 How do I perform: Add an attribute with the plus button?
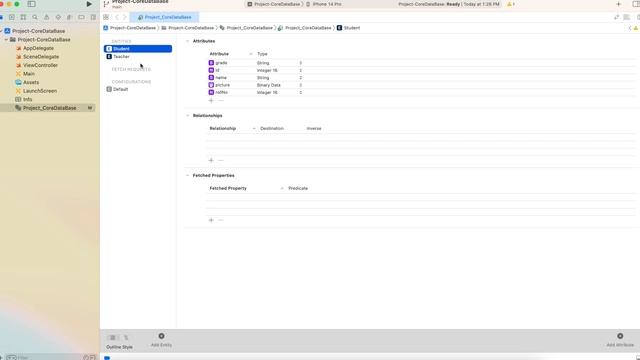tap(211, 100)
